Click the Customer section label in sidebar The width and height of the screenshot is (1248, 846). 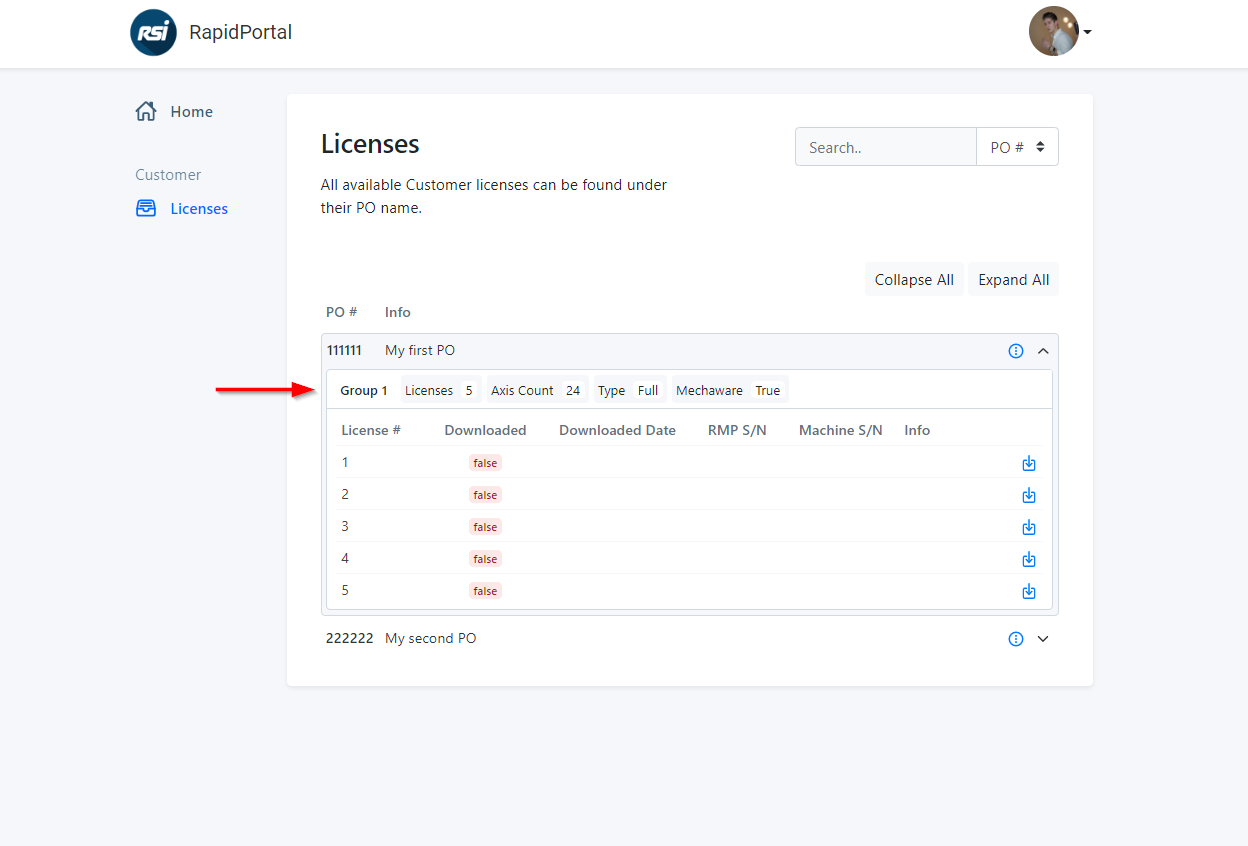[x=168, y=175]
